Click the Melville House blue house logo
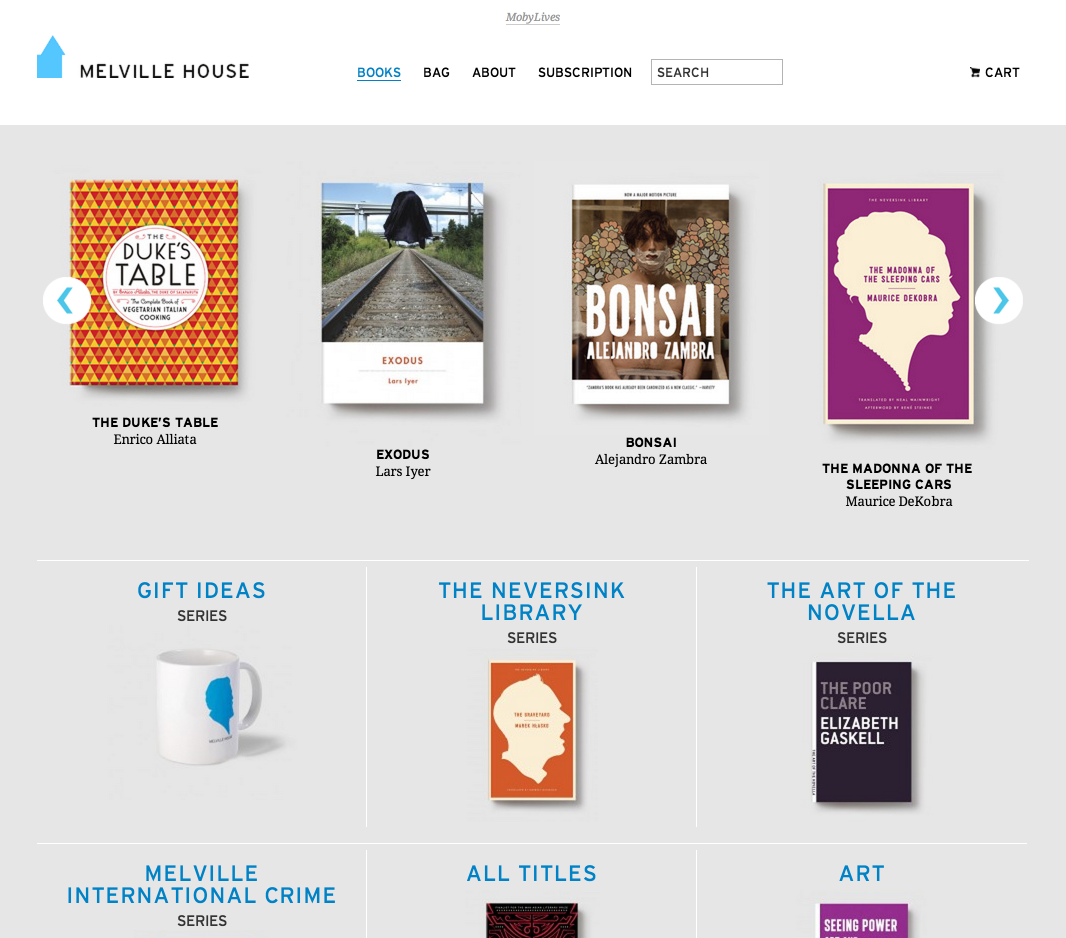The height and width of the screenshot is (938, 1066). coord(51,58)
